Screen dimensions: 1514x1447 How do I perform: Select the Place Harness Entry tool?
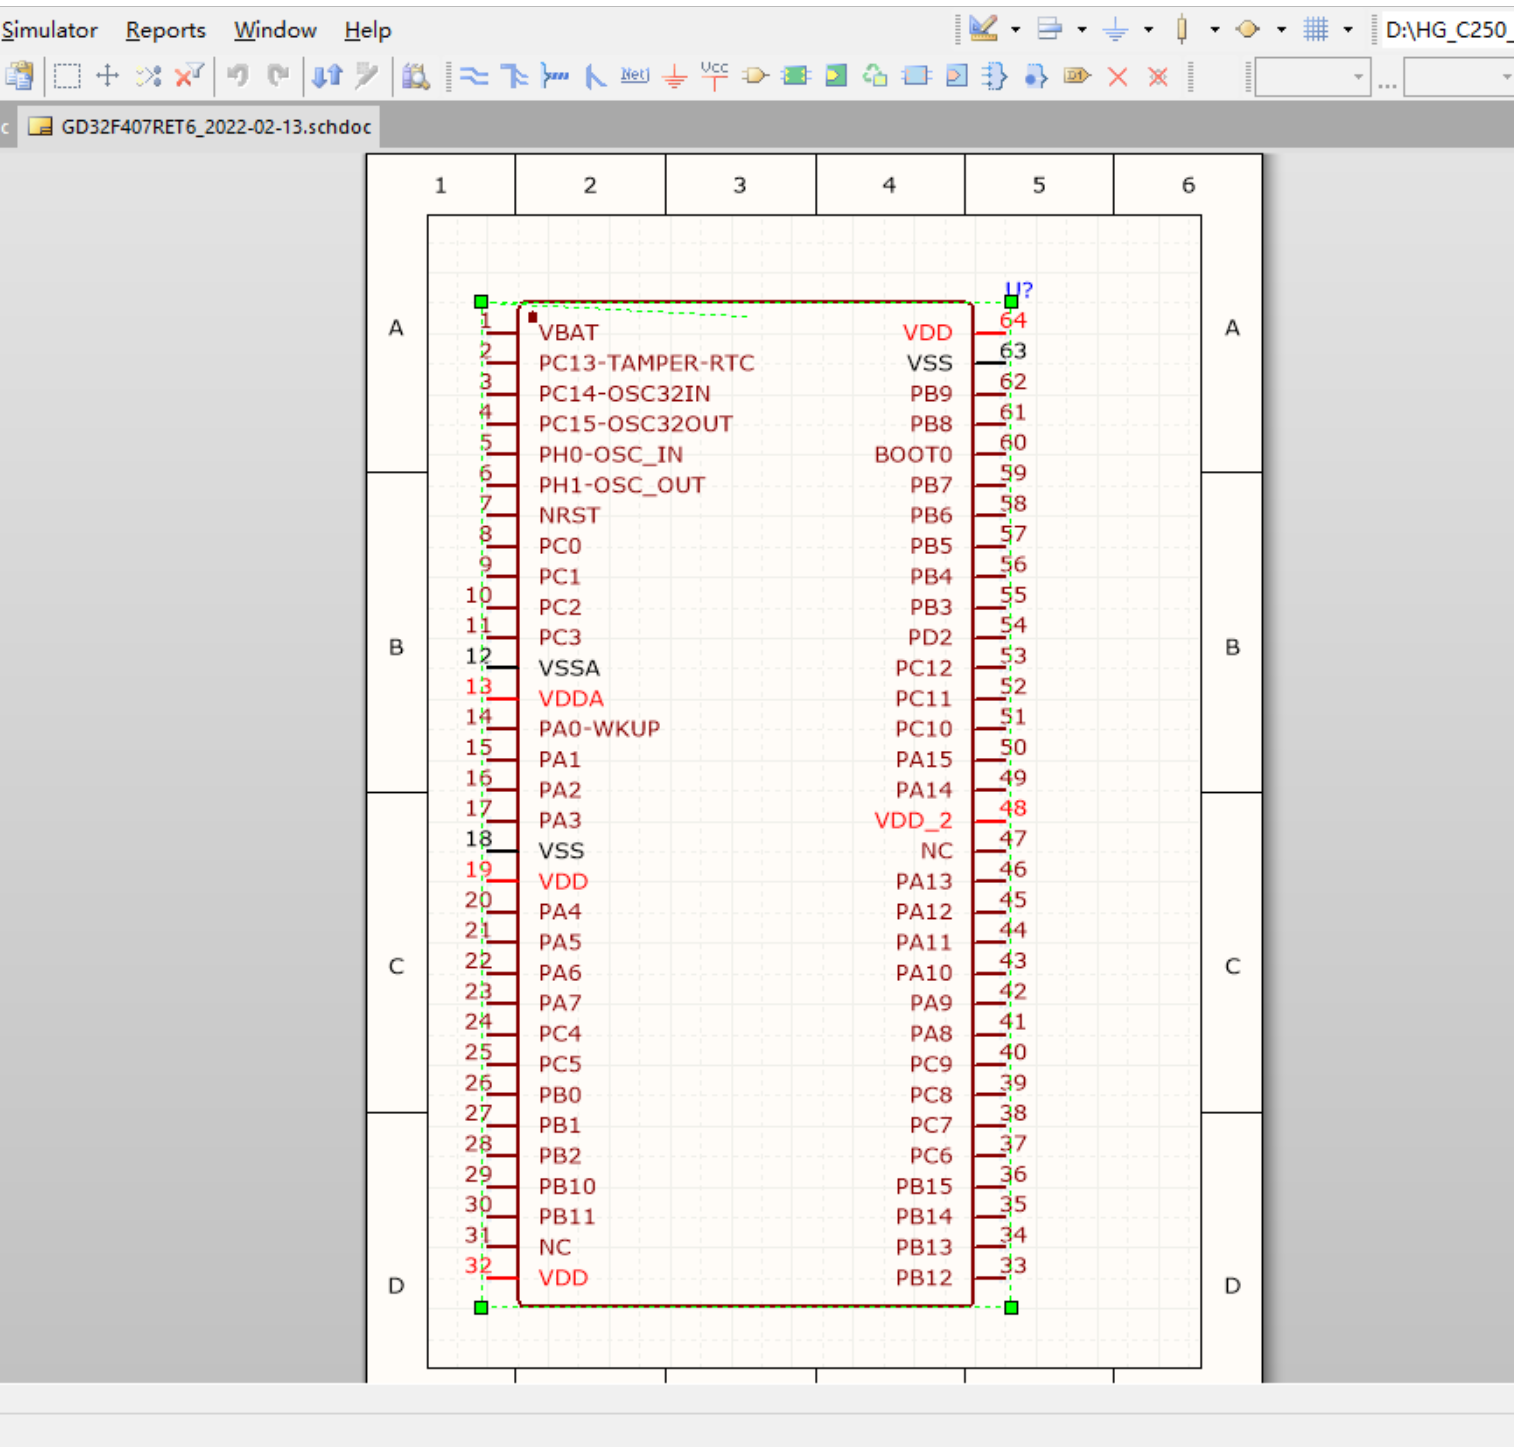click(x=957, y=76)
